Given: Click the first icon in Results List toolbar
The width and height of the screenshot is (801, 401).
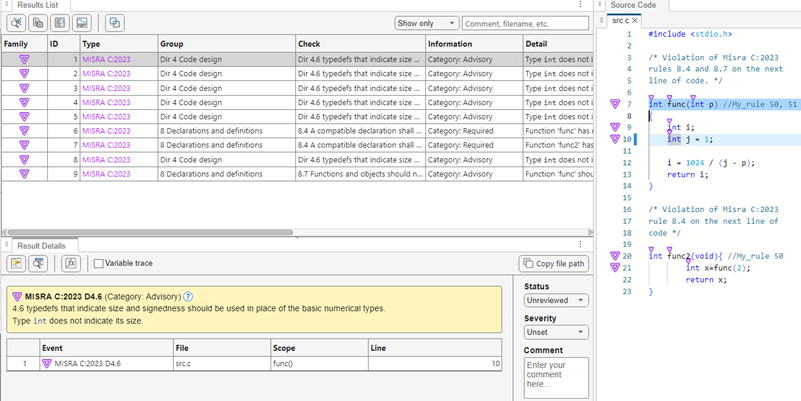Looking at the screenshot, I should 17,23.
